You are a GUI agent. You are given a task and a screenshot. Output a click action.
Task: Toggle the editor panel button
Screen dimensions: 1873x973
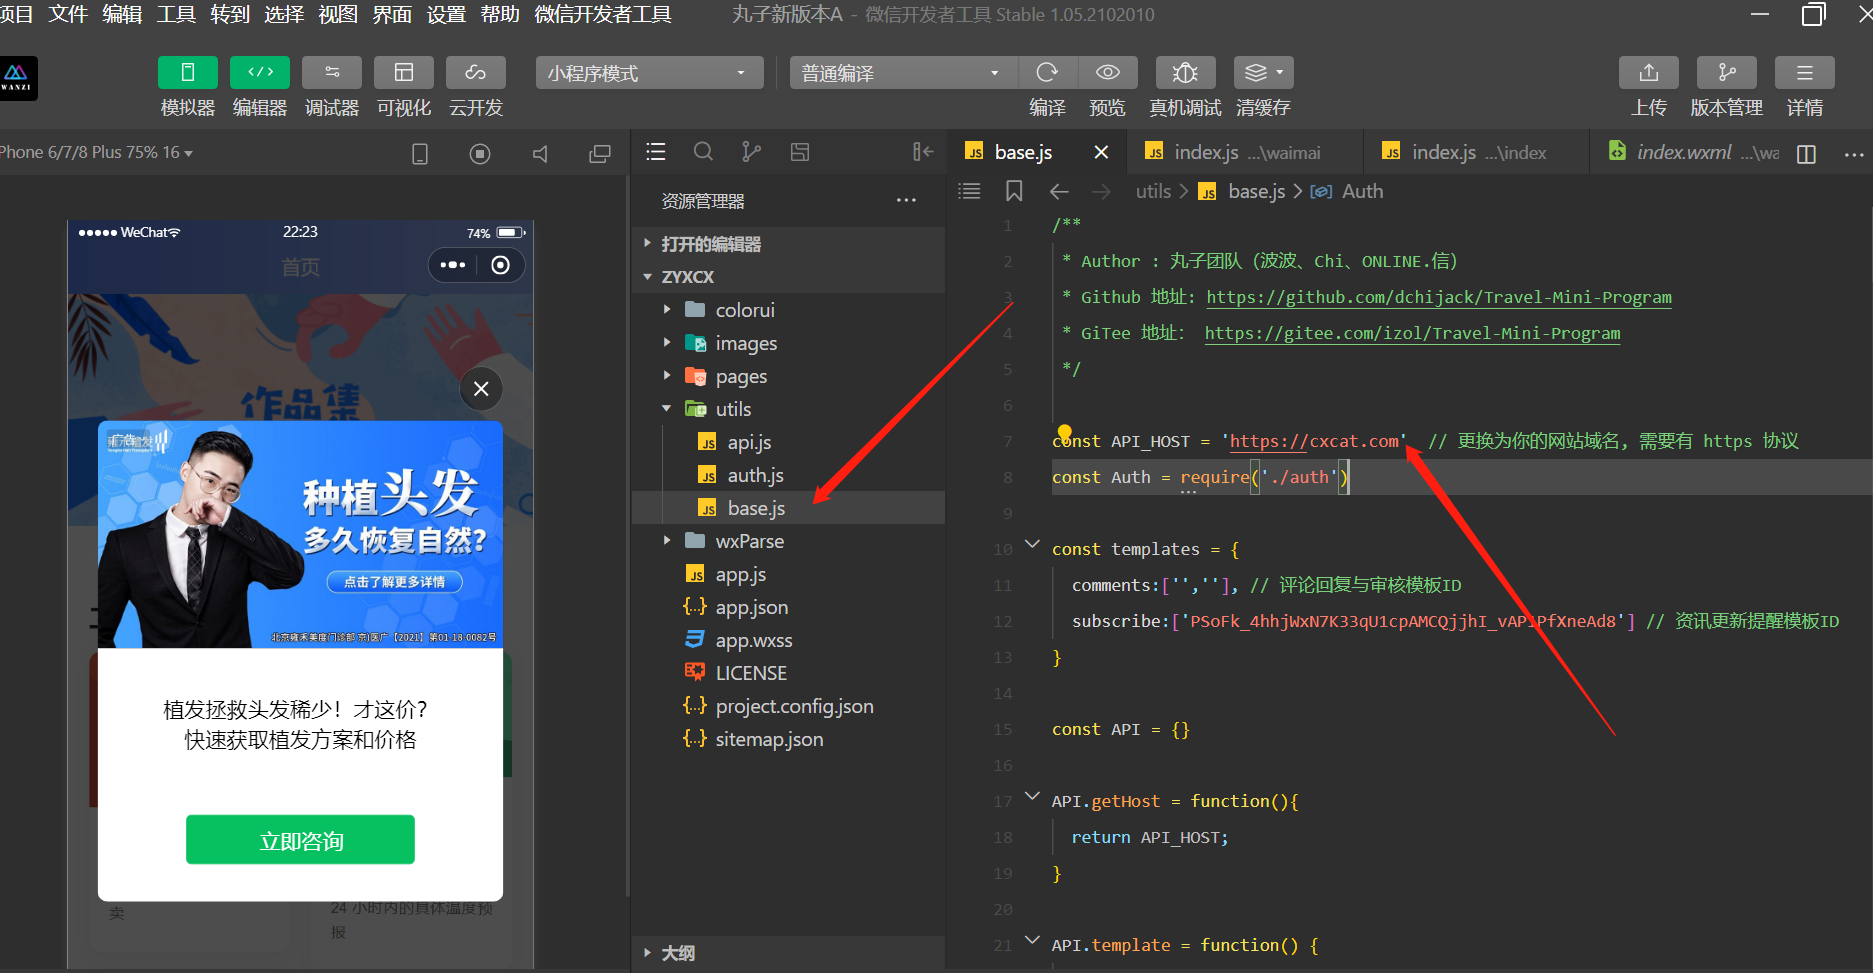(260, 73)
